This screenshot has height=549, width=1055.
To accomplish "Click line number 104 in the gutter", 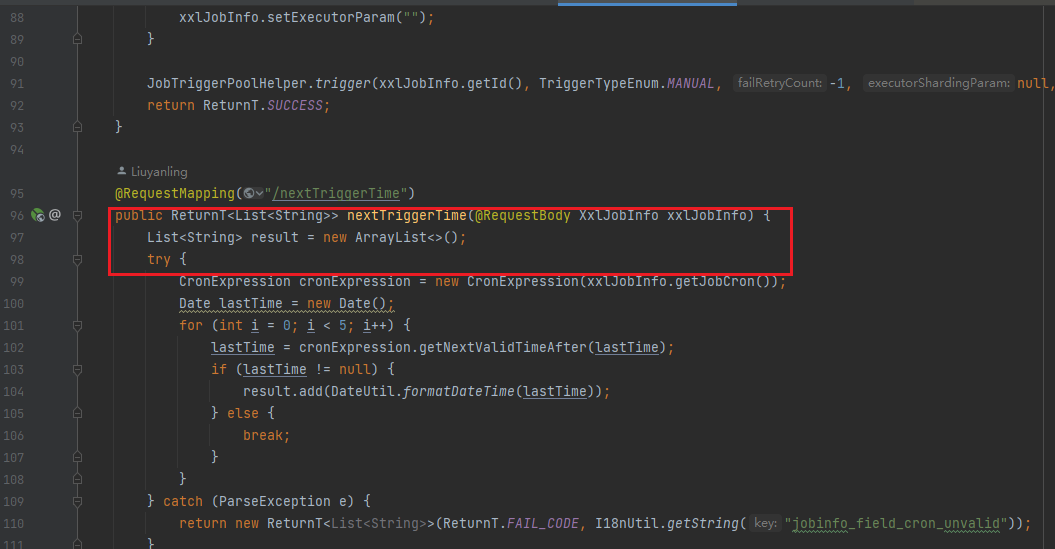I will pyautogui.click(x=13, y=392).
